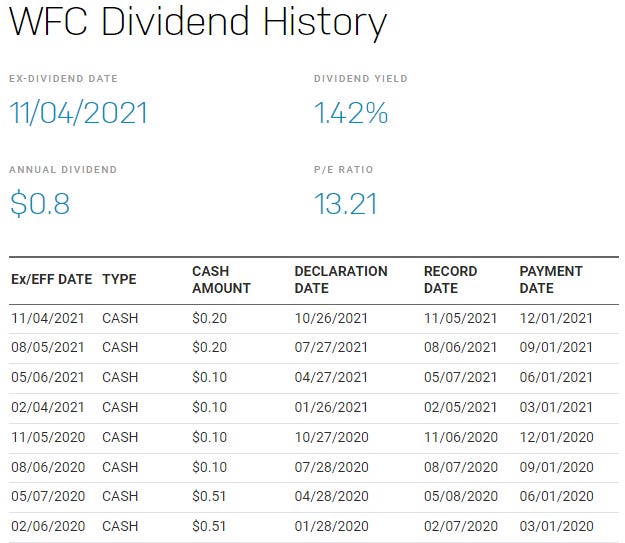
Task: Click the $0.51 amount in the 05/07/2020 row
Action: tap(209, 496)
